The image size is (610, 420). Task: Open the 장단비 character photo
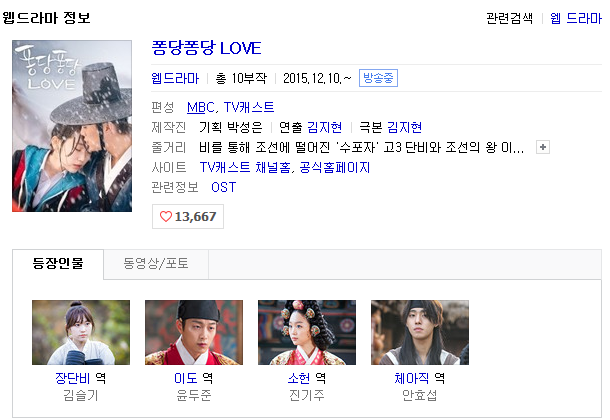pos(81,332)
